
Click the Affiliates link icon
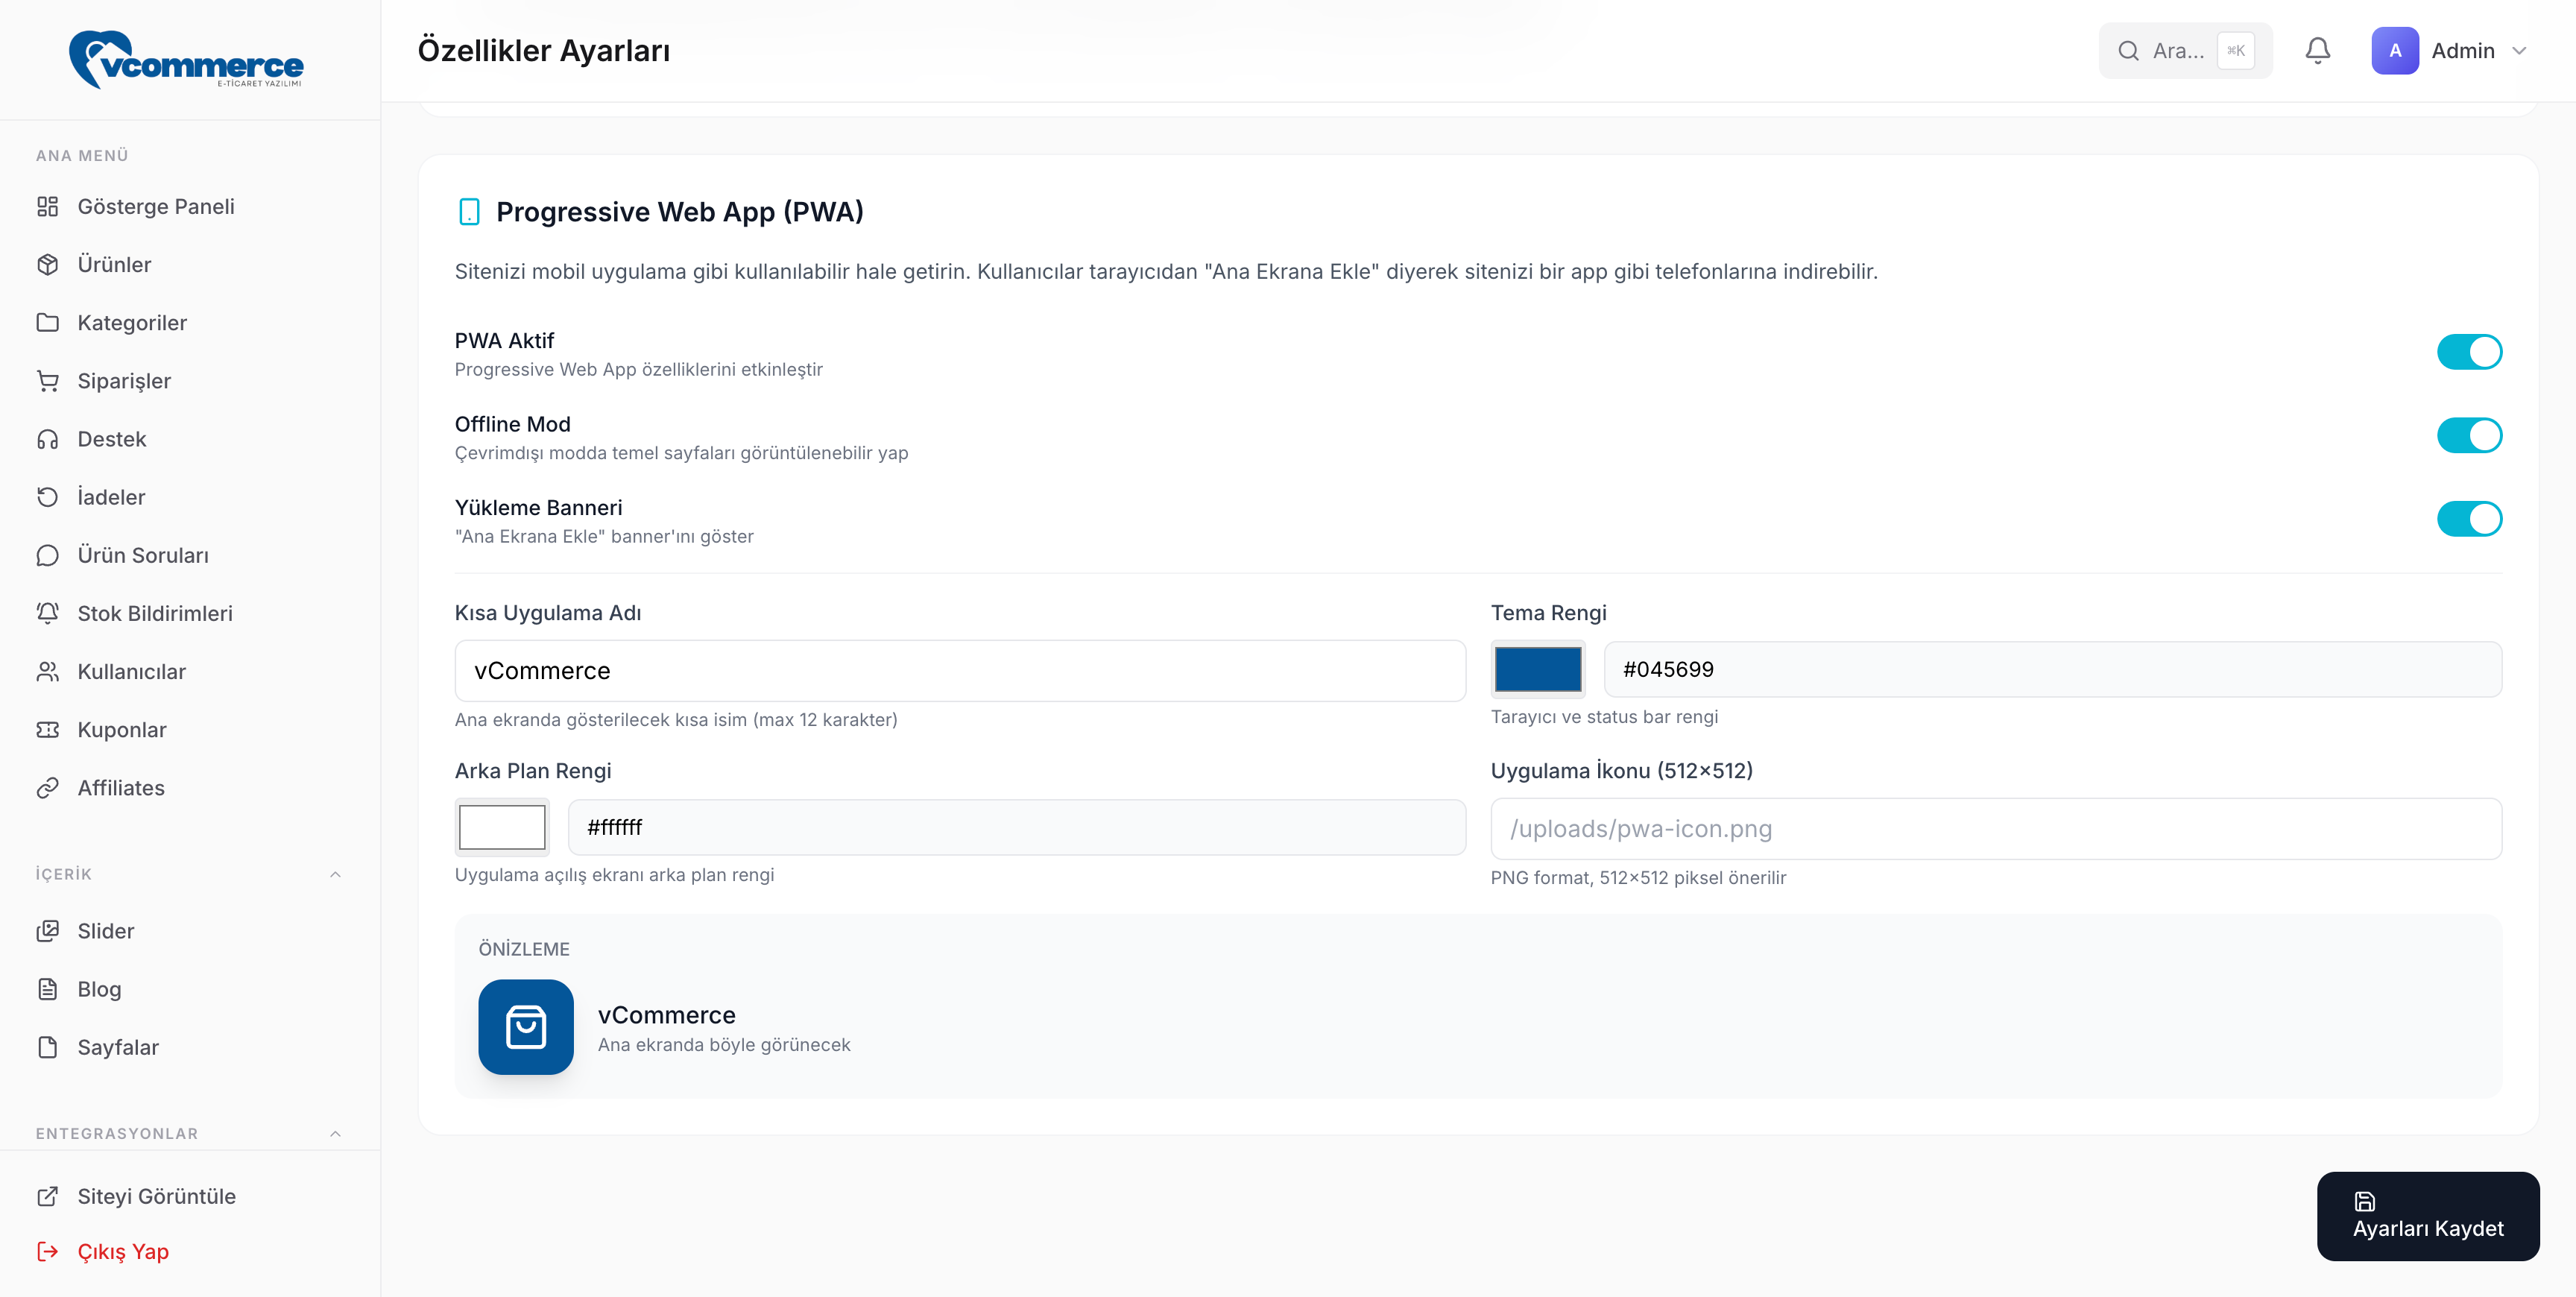pyautogui.click(x=47, y=788)
